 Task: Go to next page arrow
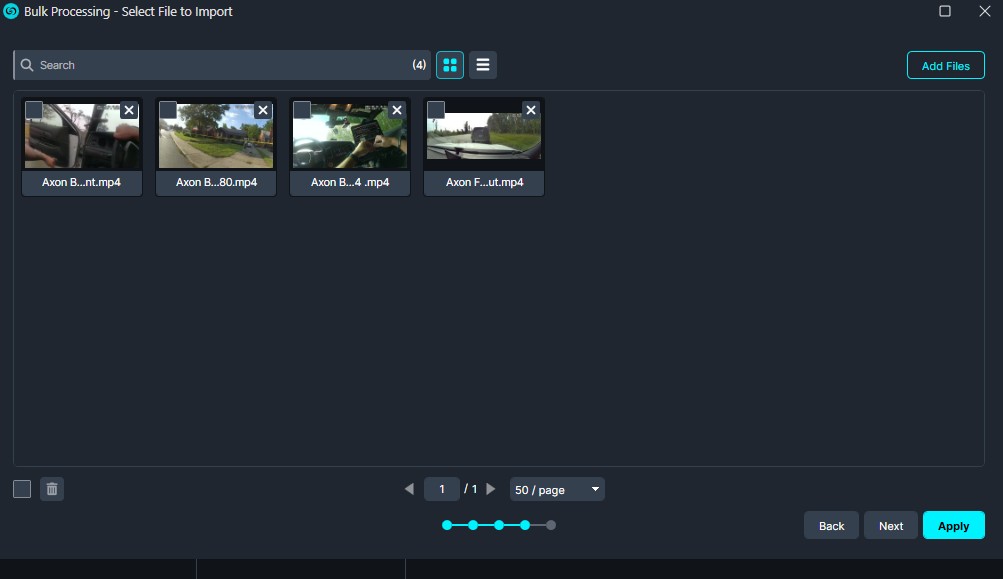point(491,489)
